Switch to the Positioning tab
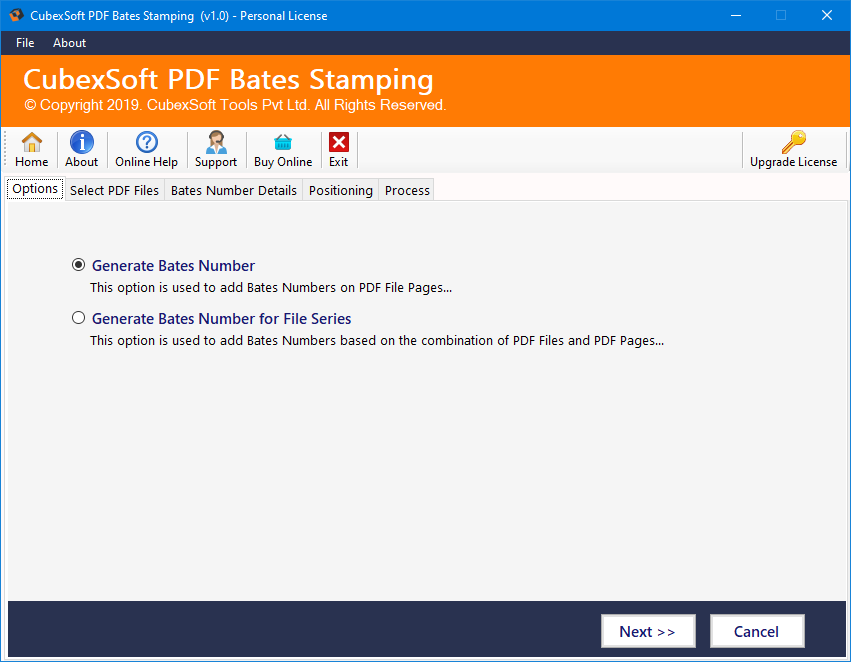 click(x=340, y=189)
